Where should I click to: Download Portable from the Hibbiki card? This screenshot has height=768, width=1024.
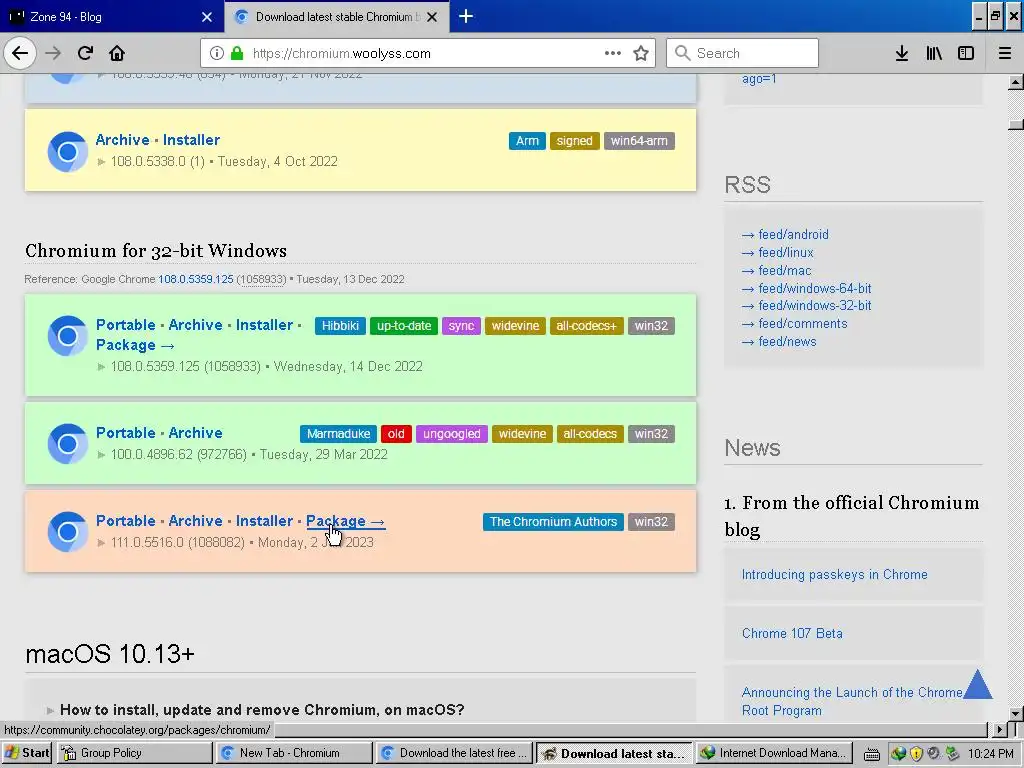125,325
